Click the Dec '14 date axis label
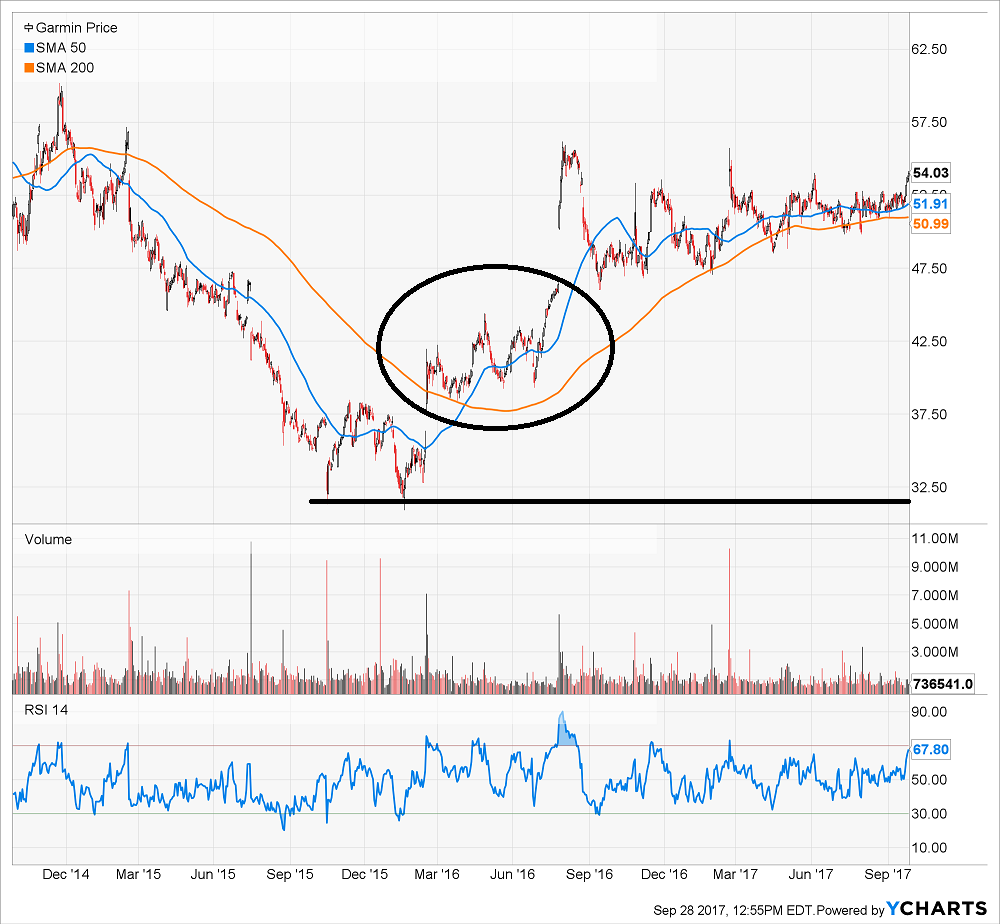This screenshot has height=924, width=1000. pyautogui.click(x=66, y=874)
